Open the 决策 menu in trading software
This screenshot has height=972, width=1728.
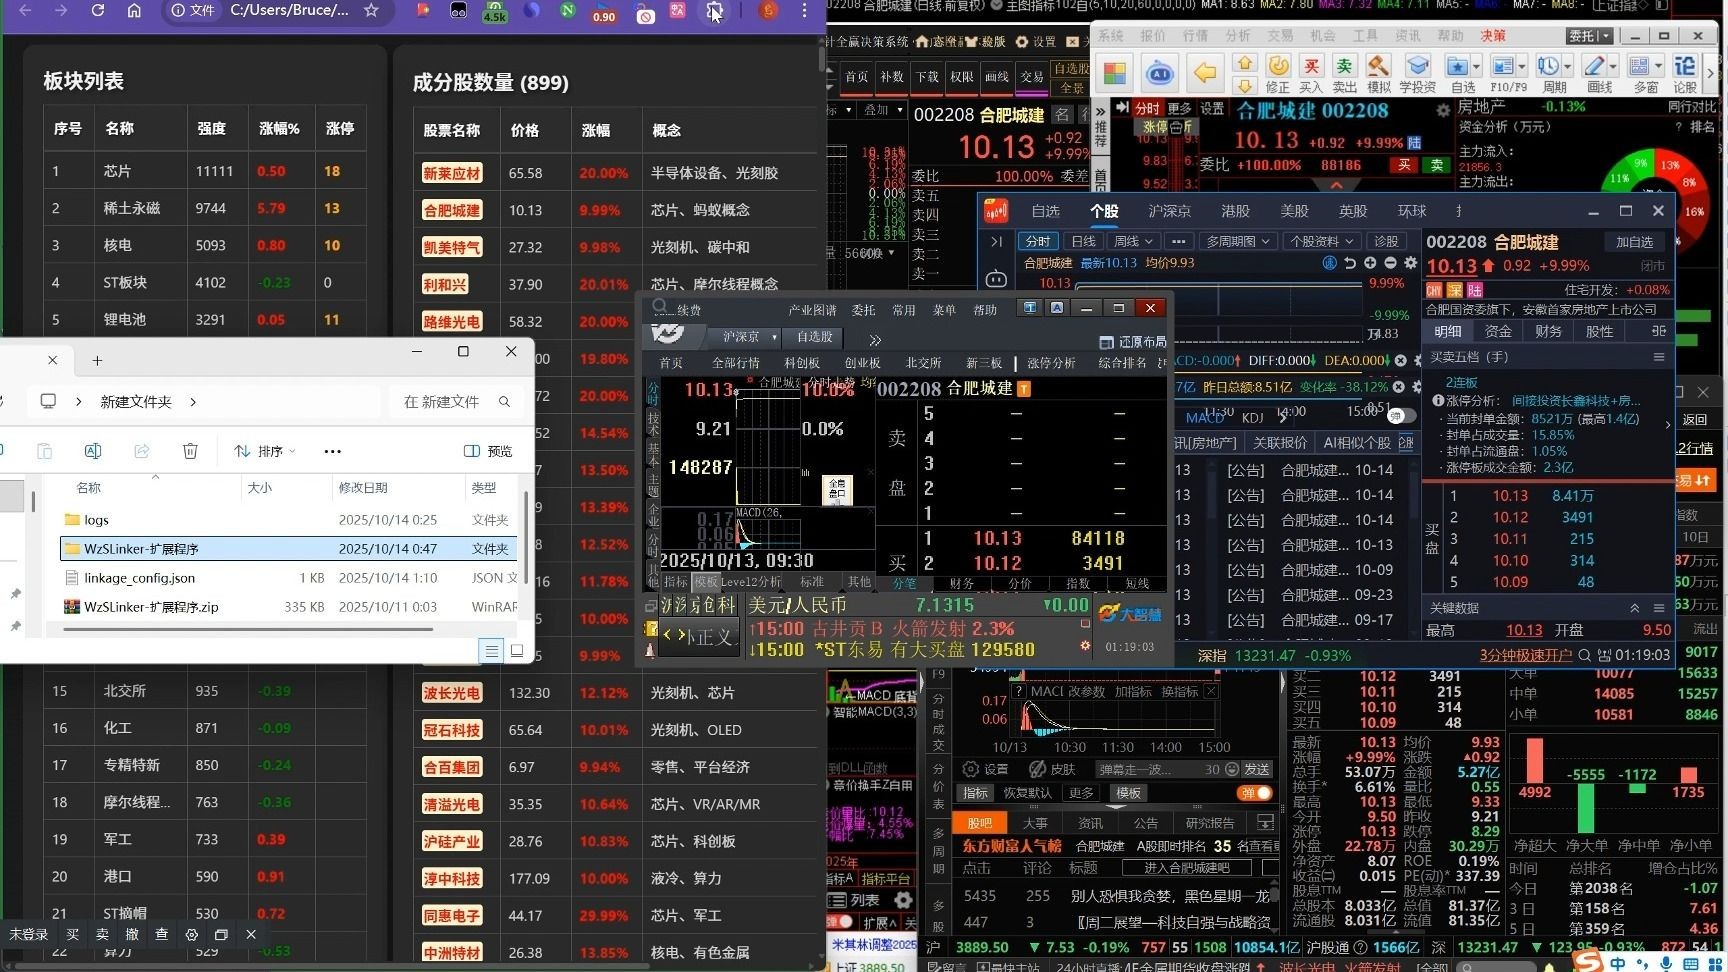[x=1493, y=36]
